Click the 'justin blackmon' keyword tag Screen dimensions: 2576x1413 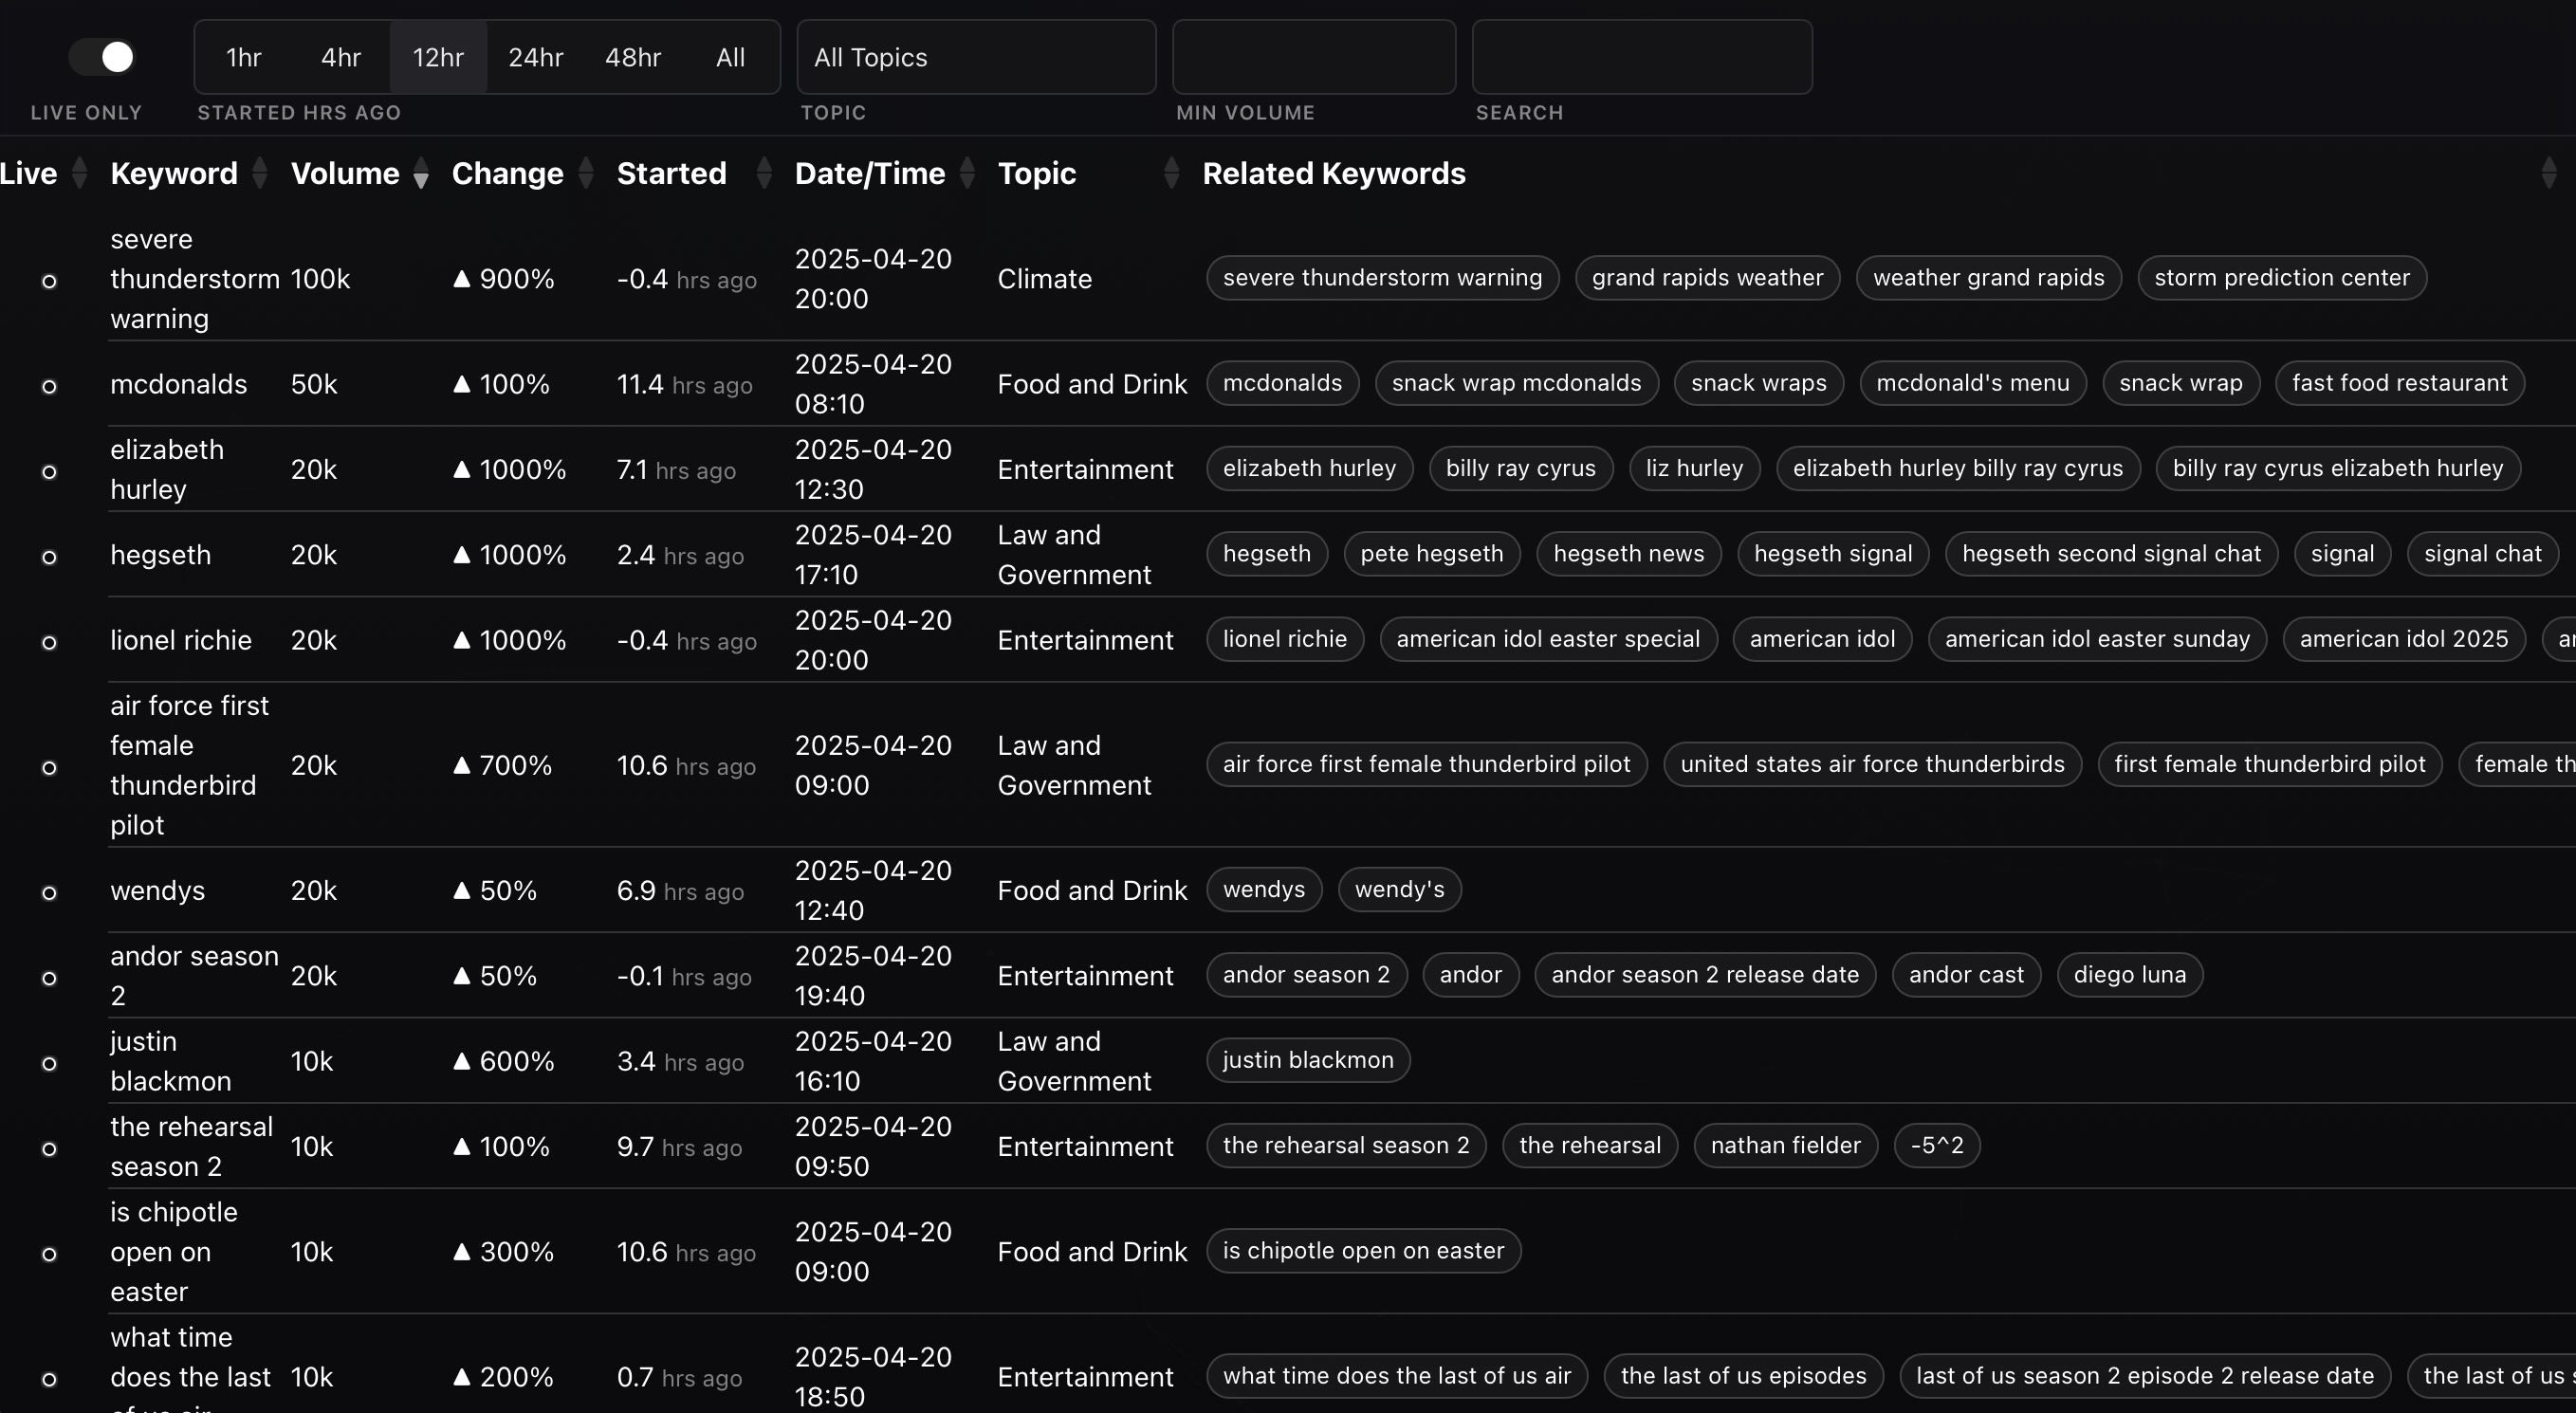point(1307,1060)
